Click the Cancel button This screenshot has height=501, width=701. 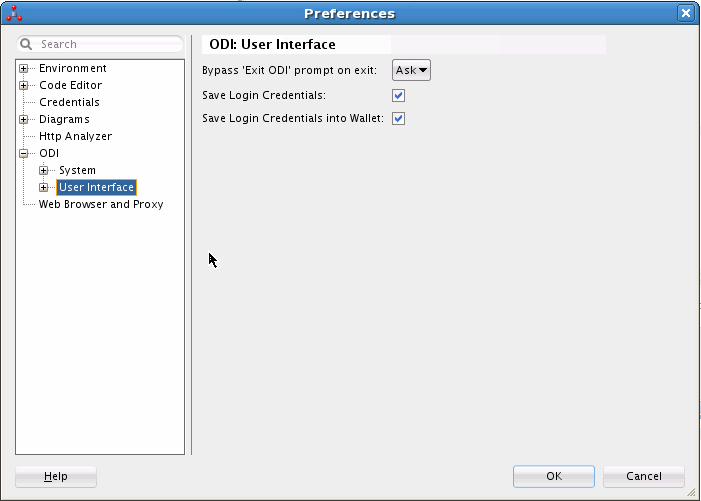644,476
